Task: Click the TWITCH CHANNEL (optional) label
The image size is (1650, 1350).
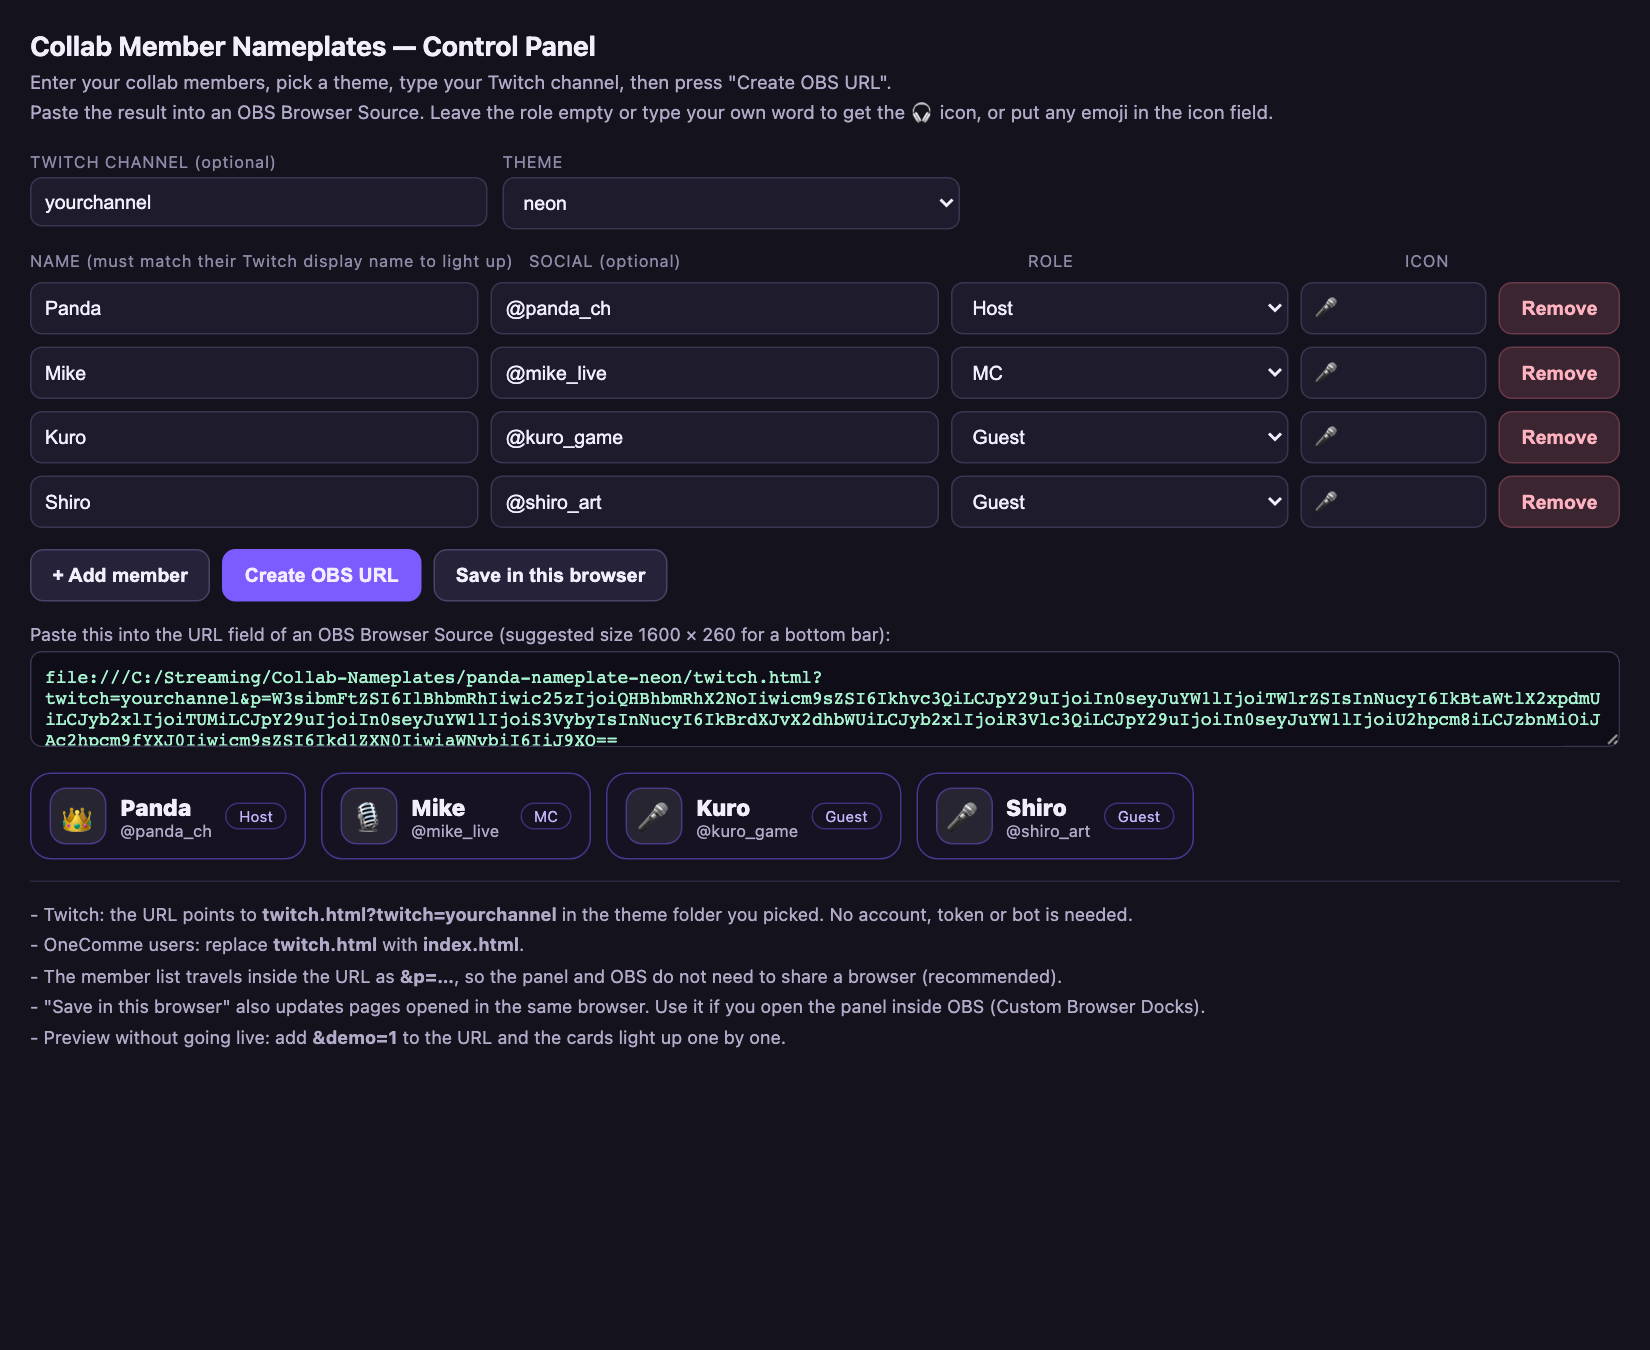Action: point(153,162)
